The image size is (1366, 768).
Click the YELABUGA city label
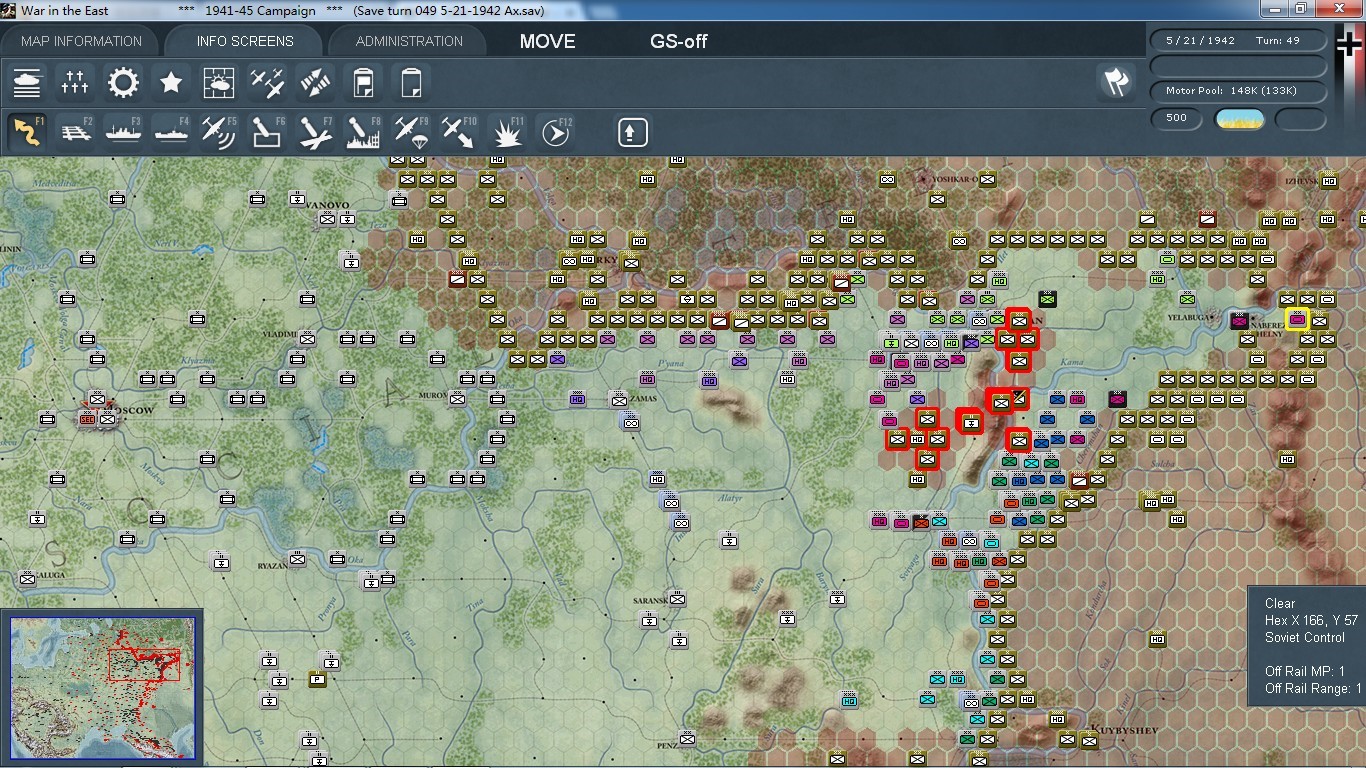point(1191,317)
